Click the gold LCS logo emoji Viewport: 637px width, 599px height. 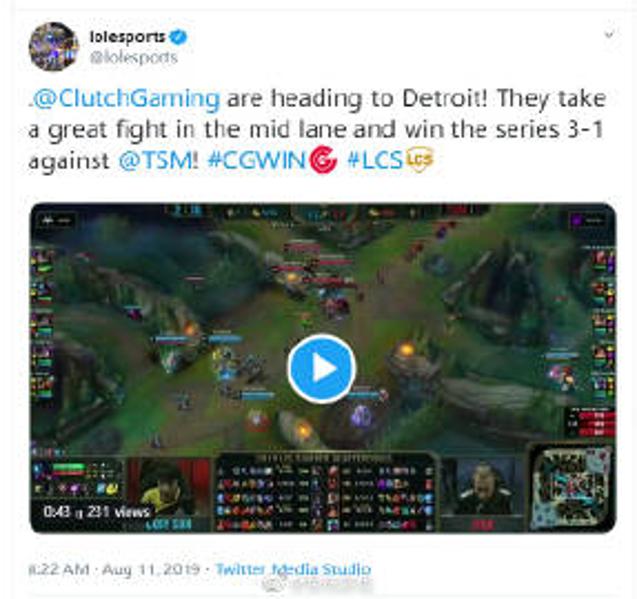coord(420,159)
